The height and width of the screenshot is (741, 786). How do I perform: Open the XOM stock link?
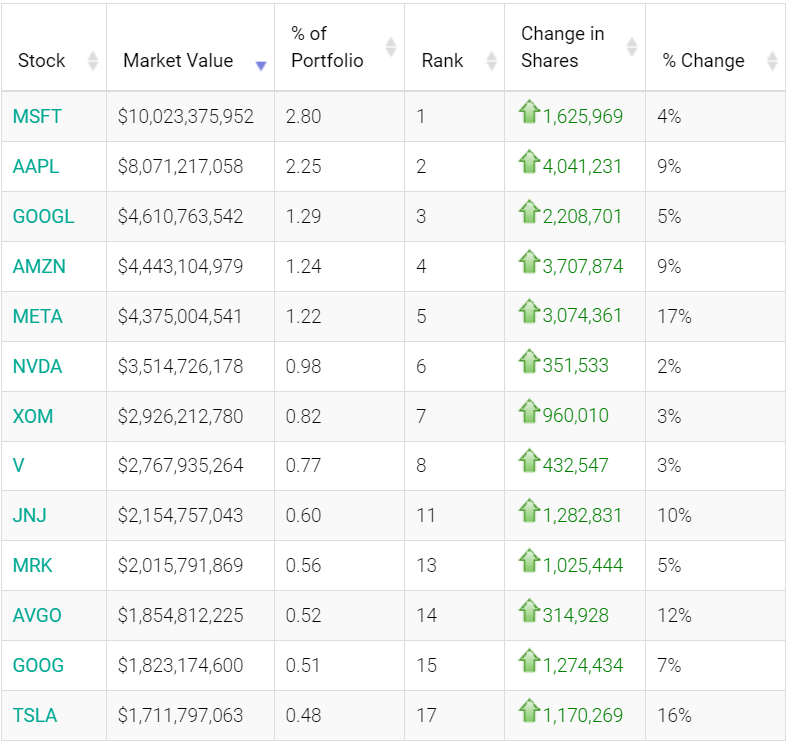tap(33, 416)
